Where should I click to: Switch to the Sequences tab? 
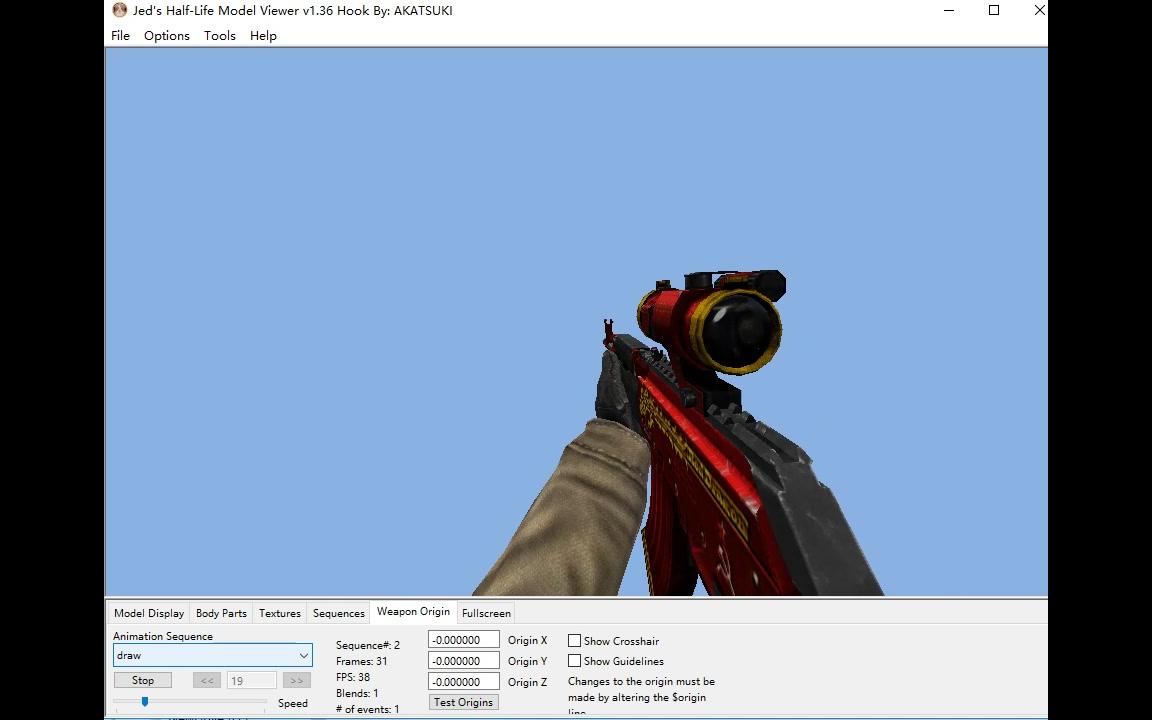coord(338,613)
